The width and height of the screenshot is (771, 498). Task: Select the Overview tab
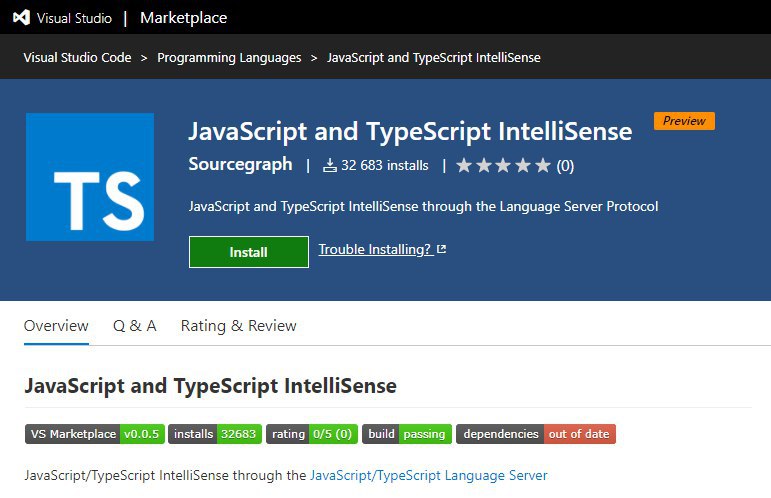[56, 326]
